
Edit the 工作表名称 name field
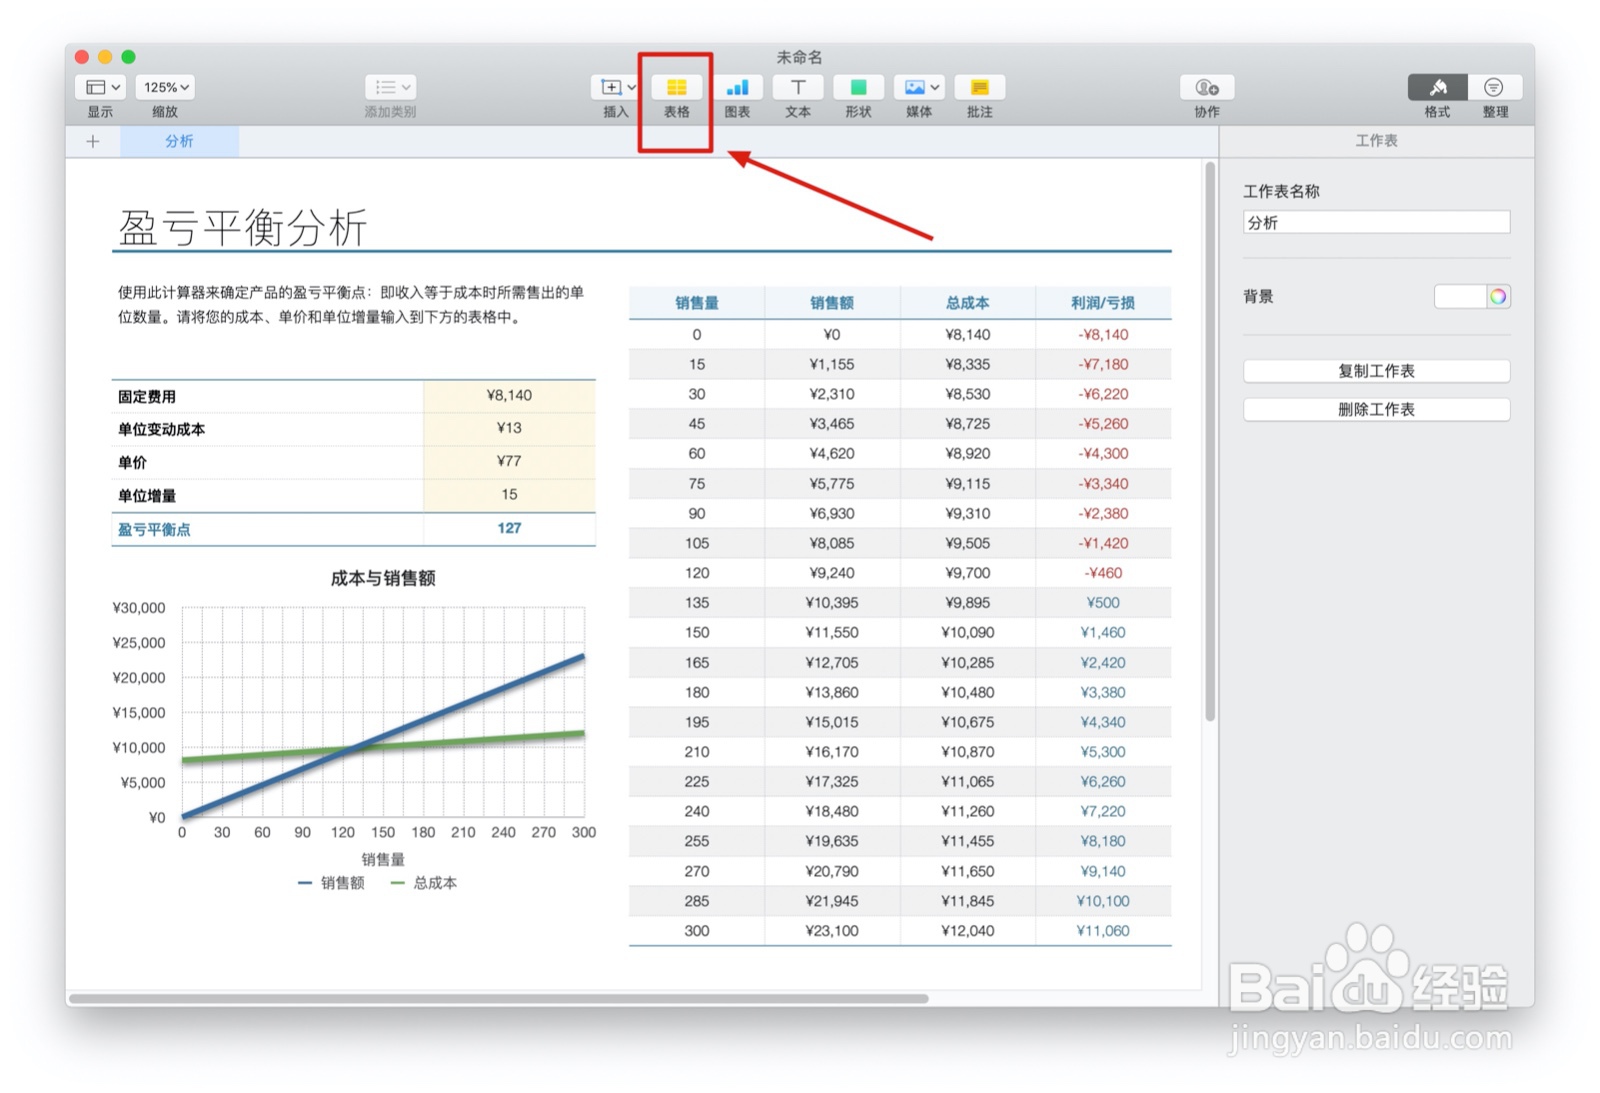[1376, 221]
